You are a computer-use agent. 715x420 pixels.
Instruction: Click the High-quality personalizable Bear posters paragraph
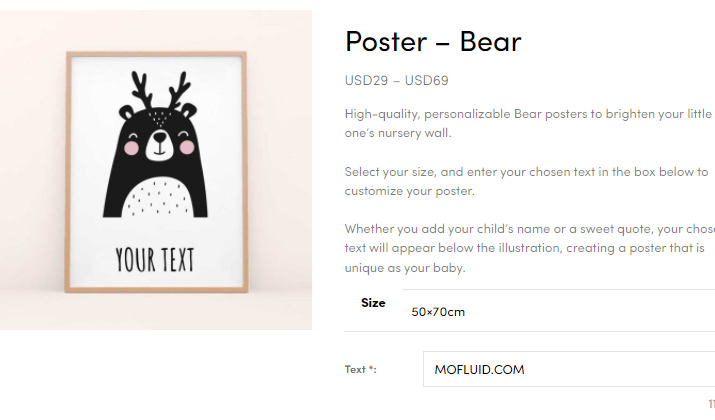point(529,123)
